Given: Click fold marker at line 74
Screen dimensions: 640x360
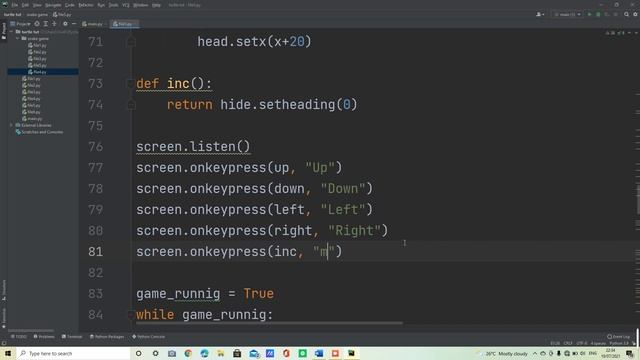Looking at the screenshot, I should (x=131, y=104).
